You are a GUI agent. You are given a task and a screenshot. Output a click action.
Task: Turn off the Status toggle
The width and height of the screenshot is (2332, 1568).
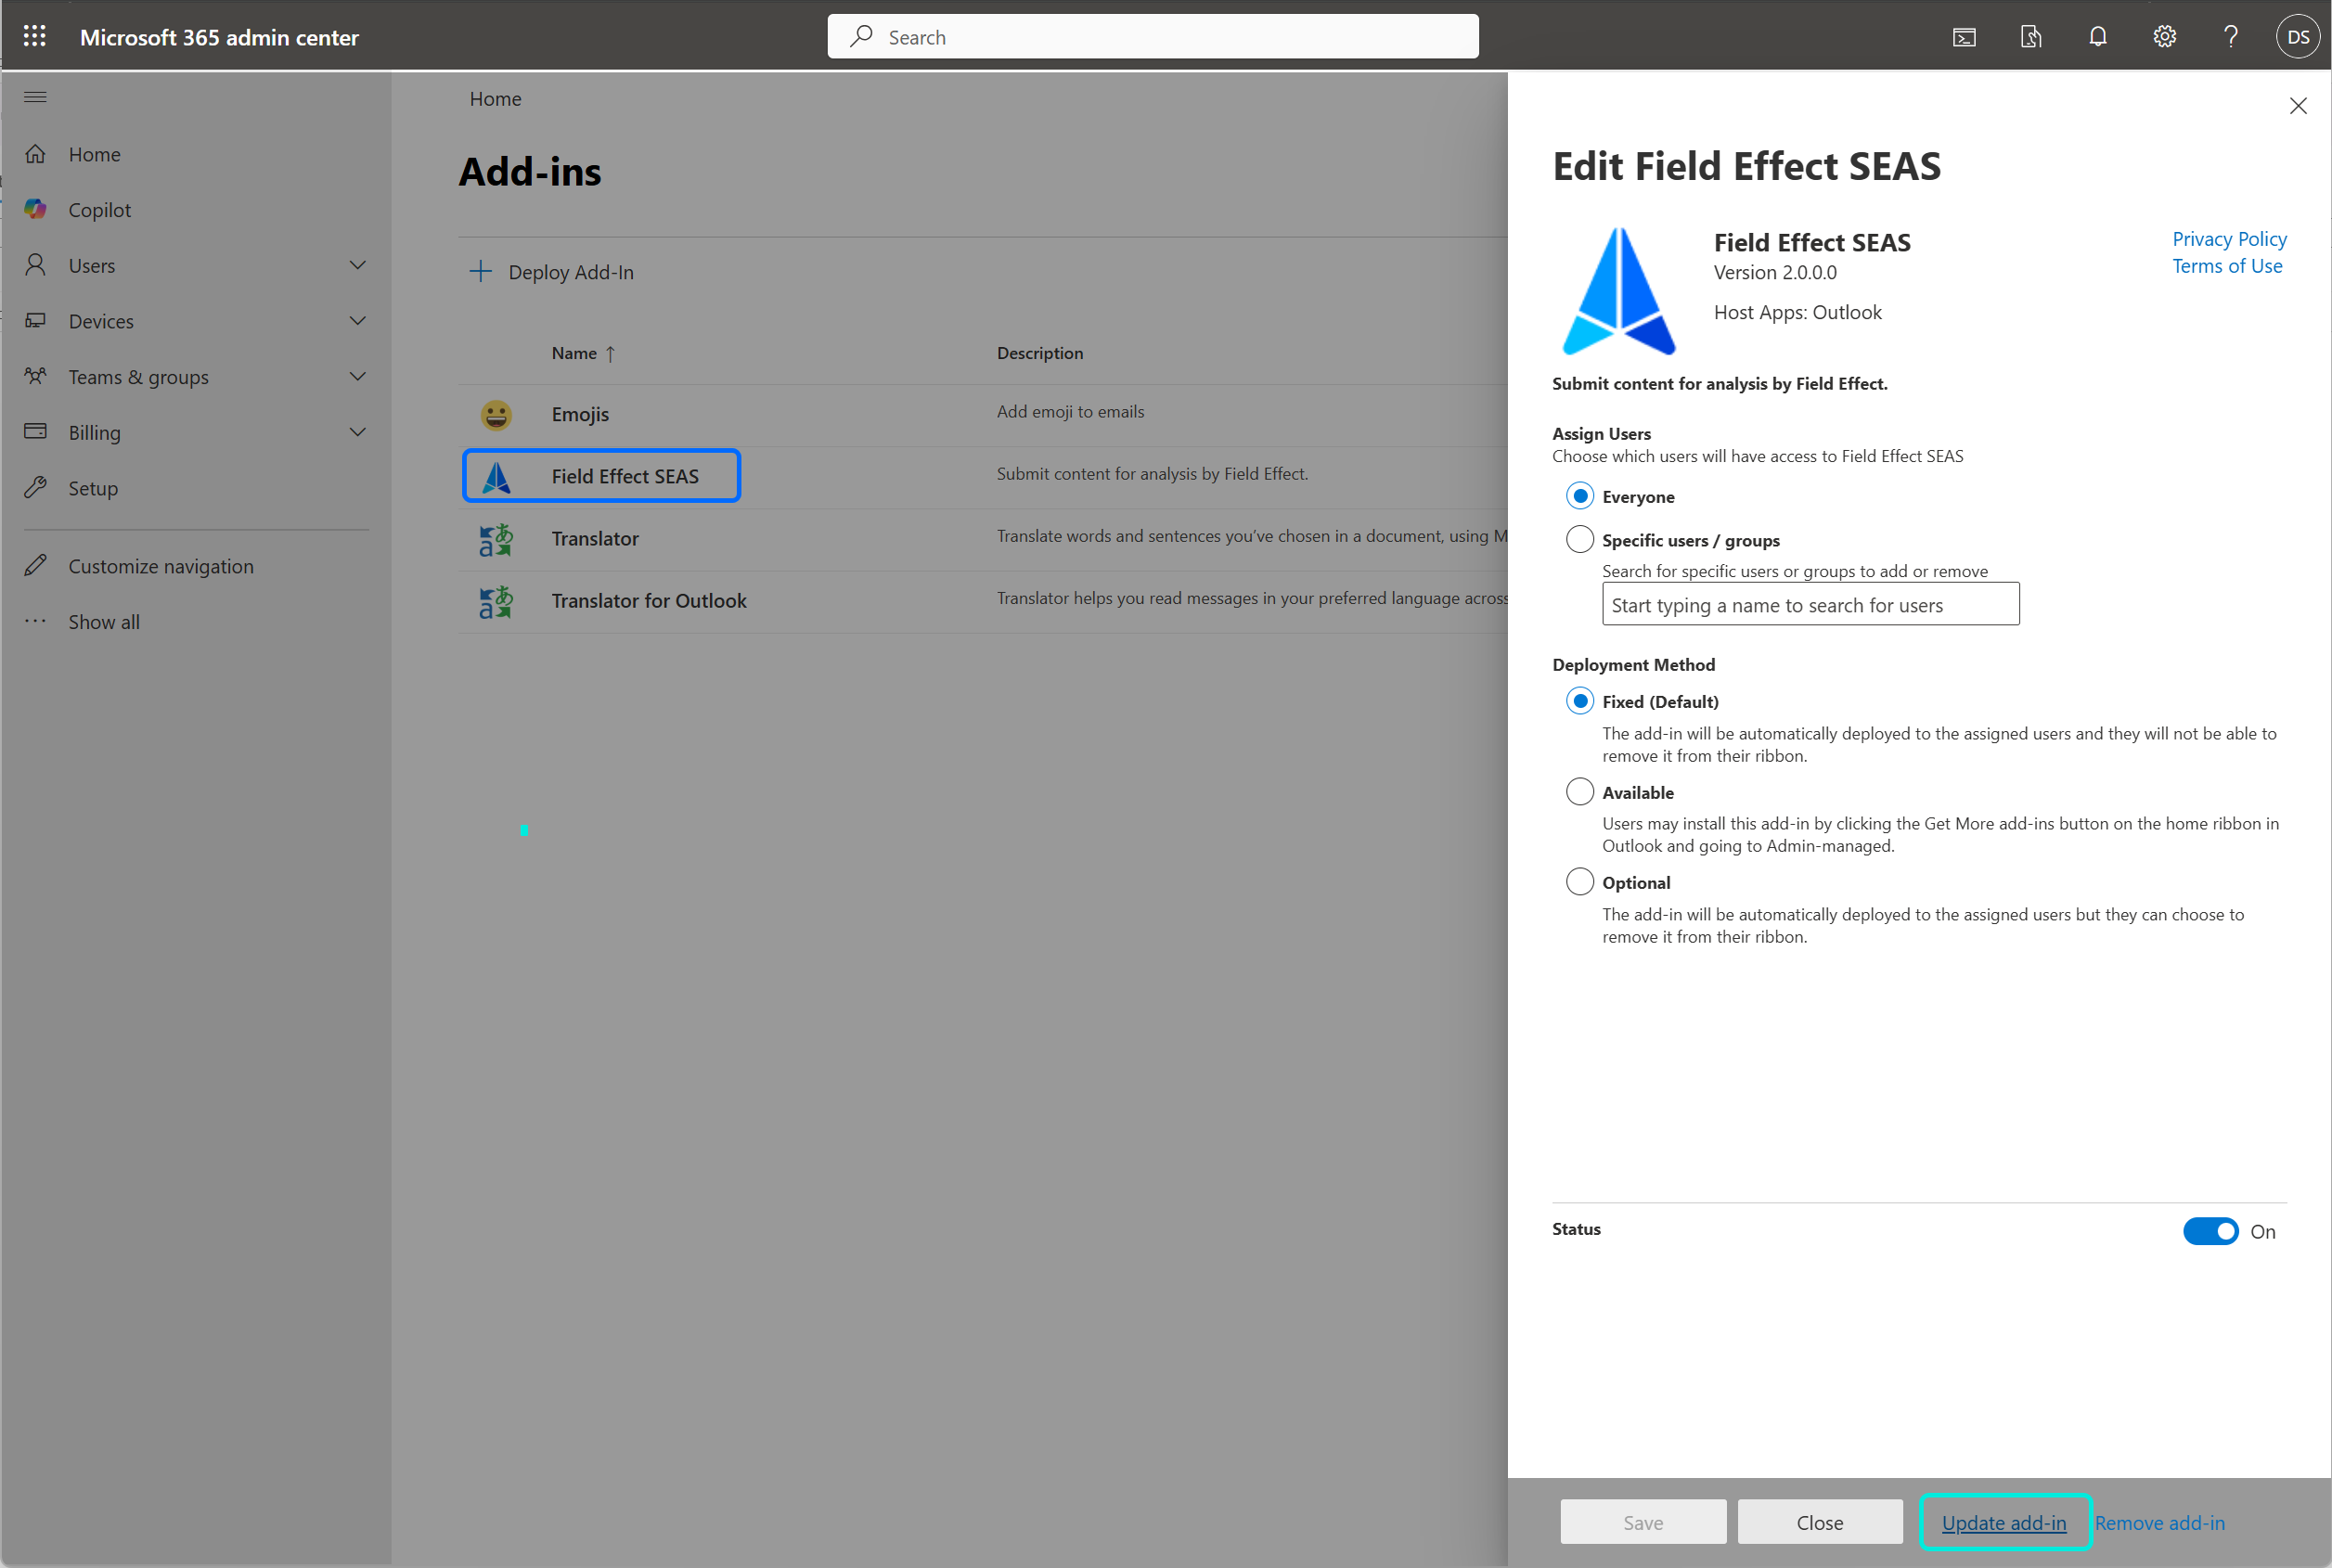pos(2210,1231)
